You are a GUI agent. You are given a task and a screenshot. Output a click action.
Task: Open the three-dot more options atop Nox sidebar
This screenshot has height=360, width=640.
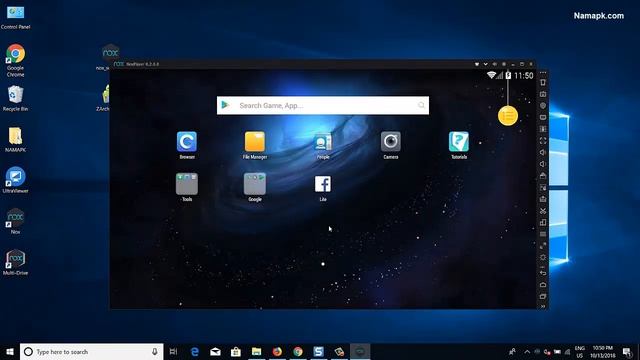(x=543, y=73)
